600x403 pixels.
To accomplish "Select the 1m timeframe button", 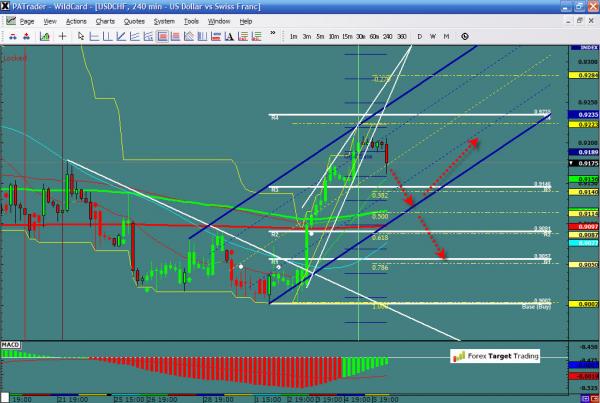I will (x=294, y=36).
